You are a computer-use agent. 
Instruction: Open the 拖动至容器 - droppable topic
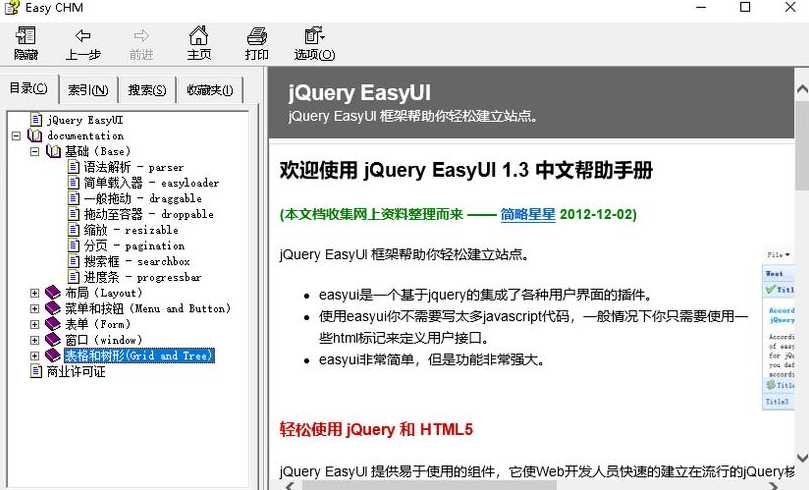(149, 214)
